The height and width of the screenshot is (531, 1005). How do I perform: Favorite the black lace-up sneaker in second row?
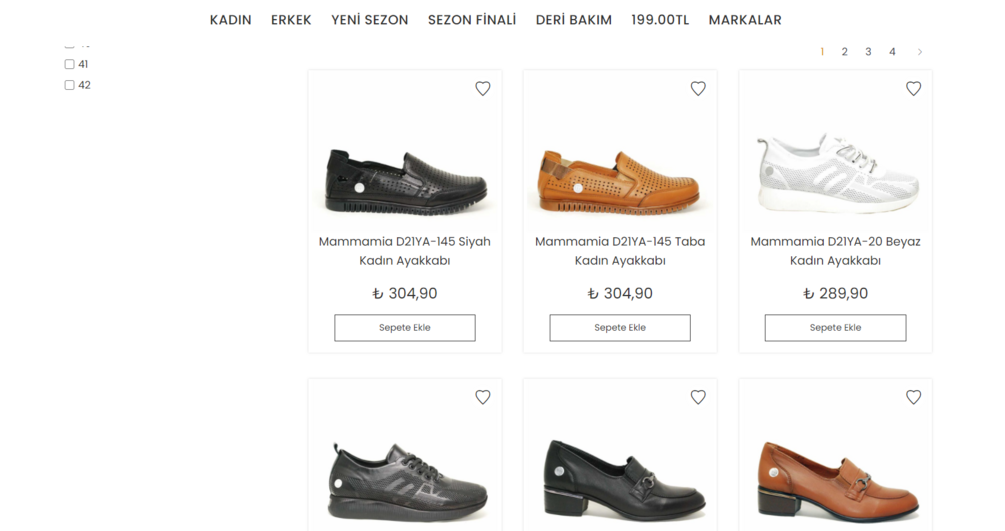tap(483, 397)
